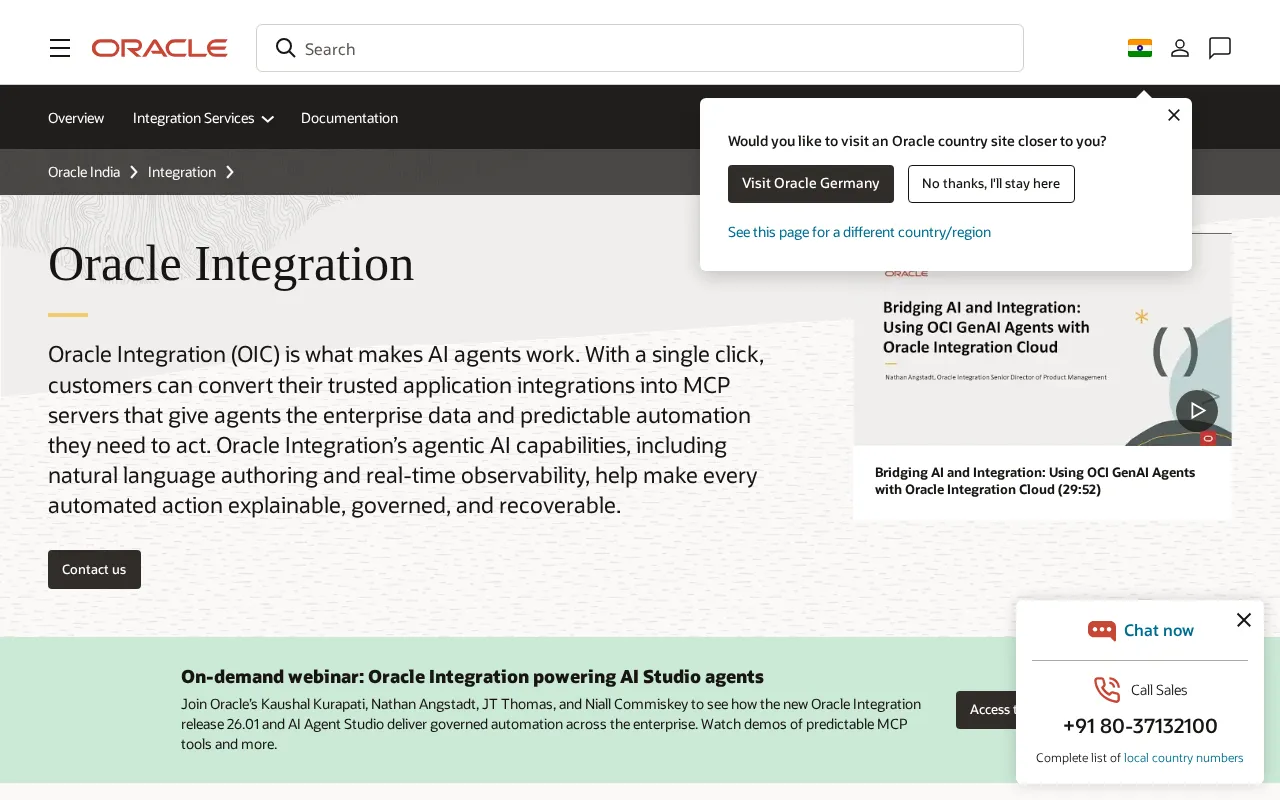Viewport: 1280px width, 800px height.
Task: Close the Chat now sales widget
Action: pyautogui.click(x=1244, y=620)
